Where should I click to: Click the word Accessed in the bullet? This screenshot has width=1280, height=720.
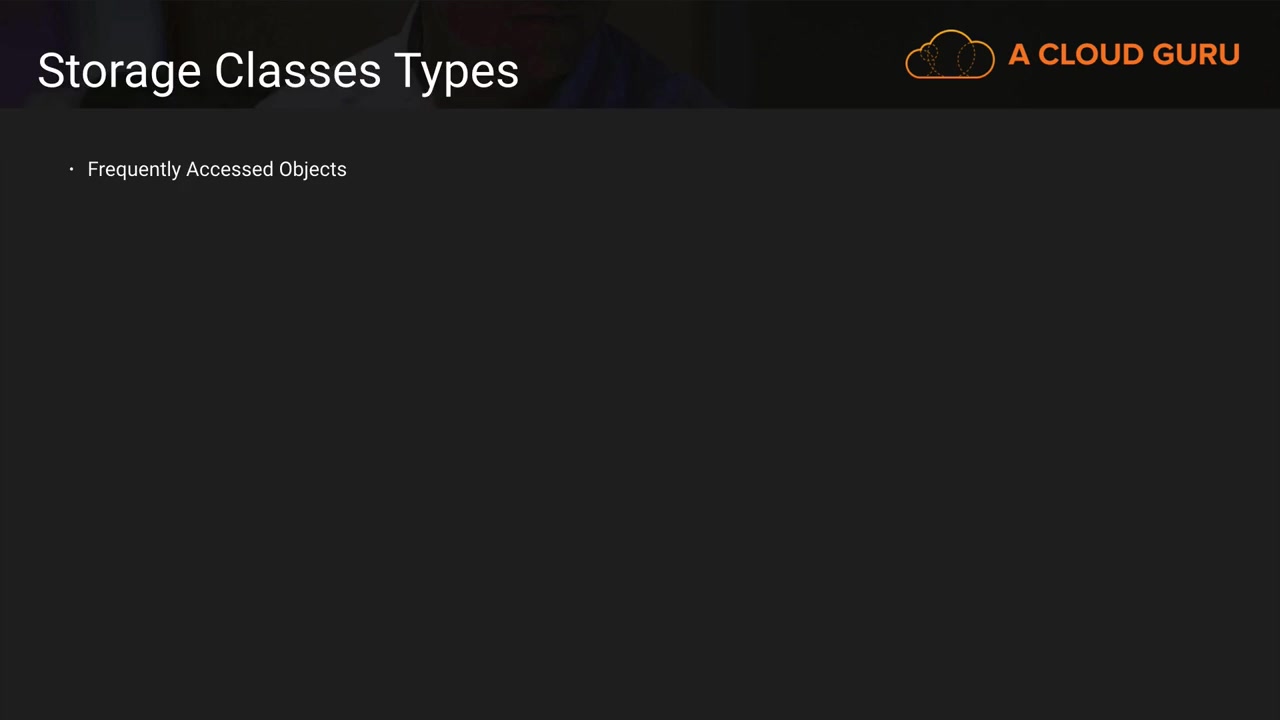pyautogui.click(x=230, y=170)
